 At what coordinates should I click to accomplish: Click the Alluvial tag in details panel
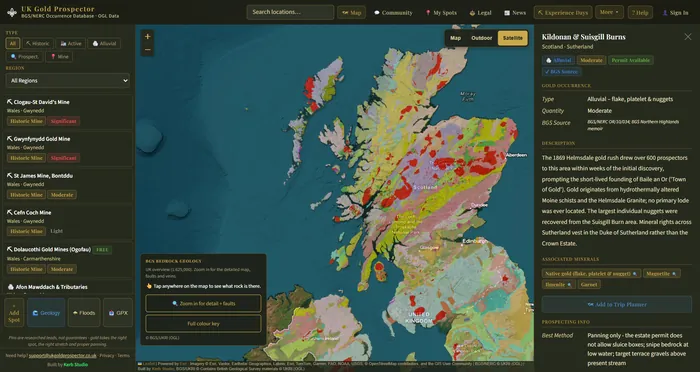(x=558, y=60)
